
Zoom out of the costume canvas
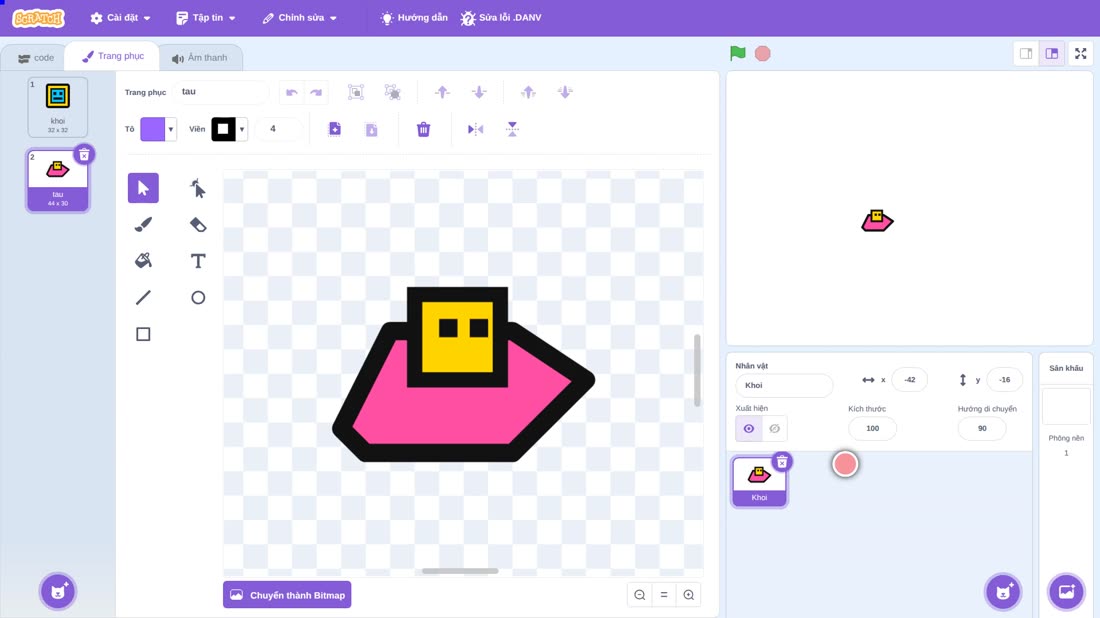(x=640, y=595)
